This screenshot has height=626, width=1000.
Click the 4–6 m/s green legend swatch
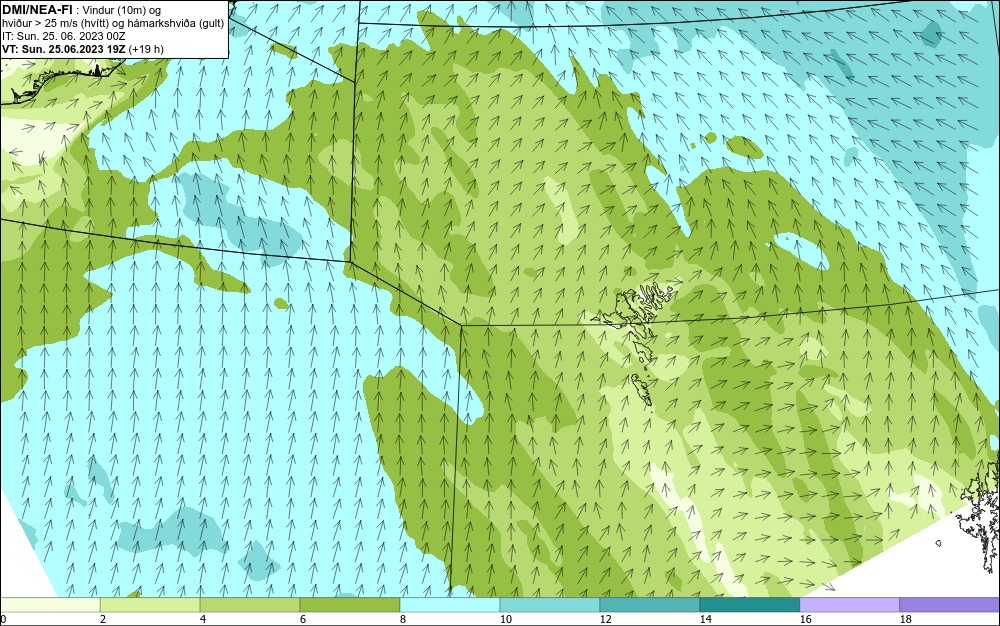[250, 604]
